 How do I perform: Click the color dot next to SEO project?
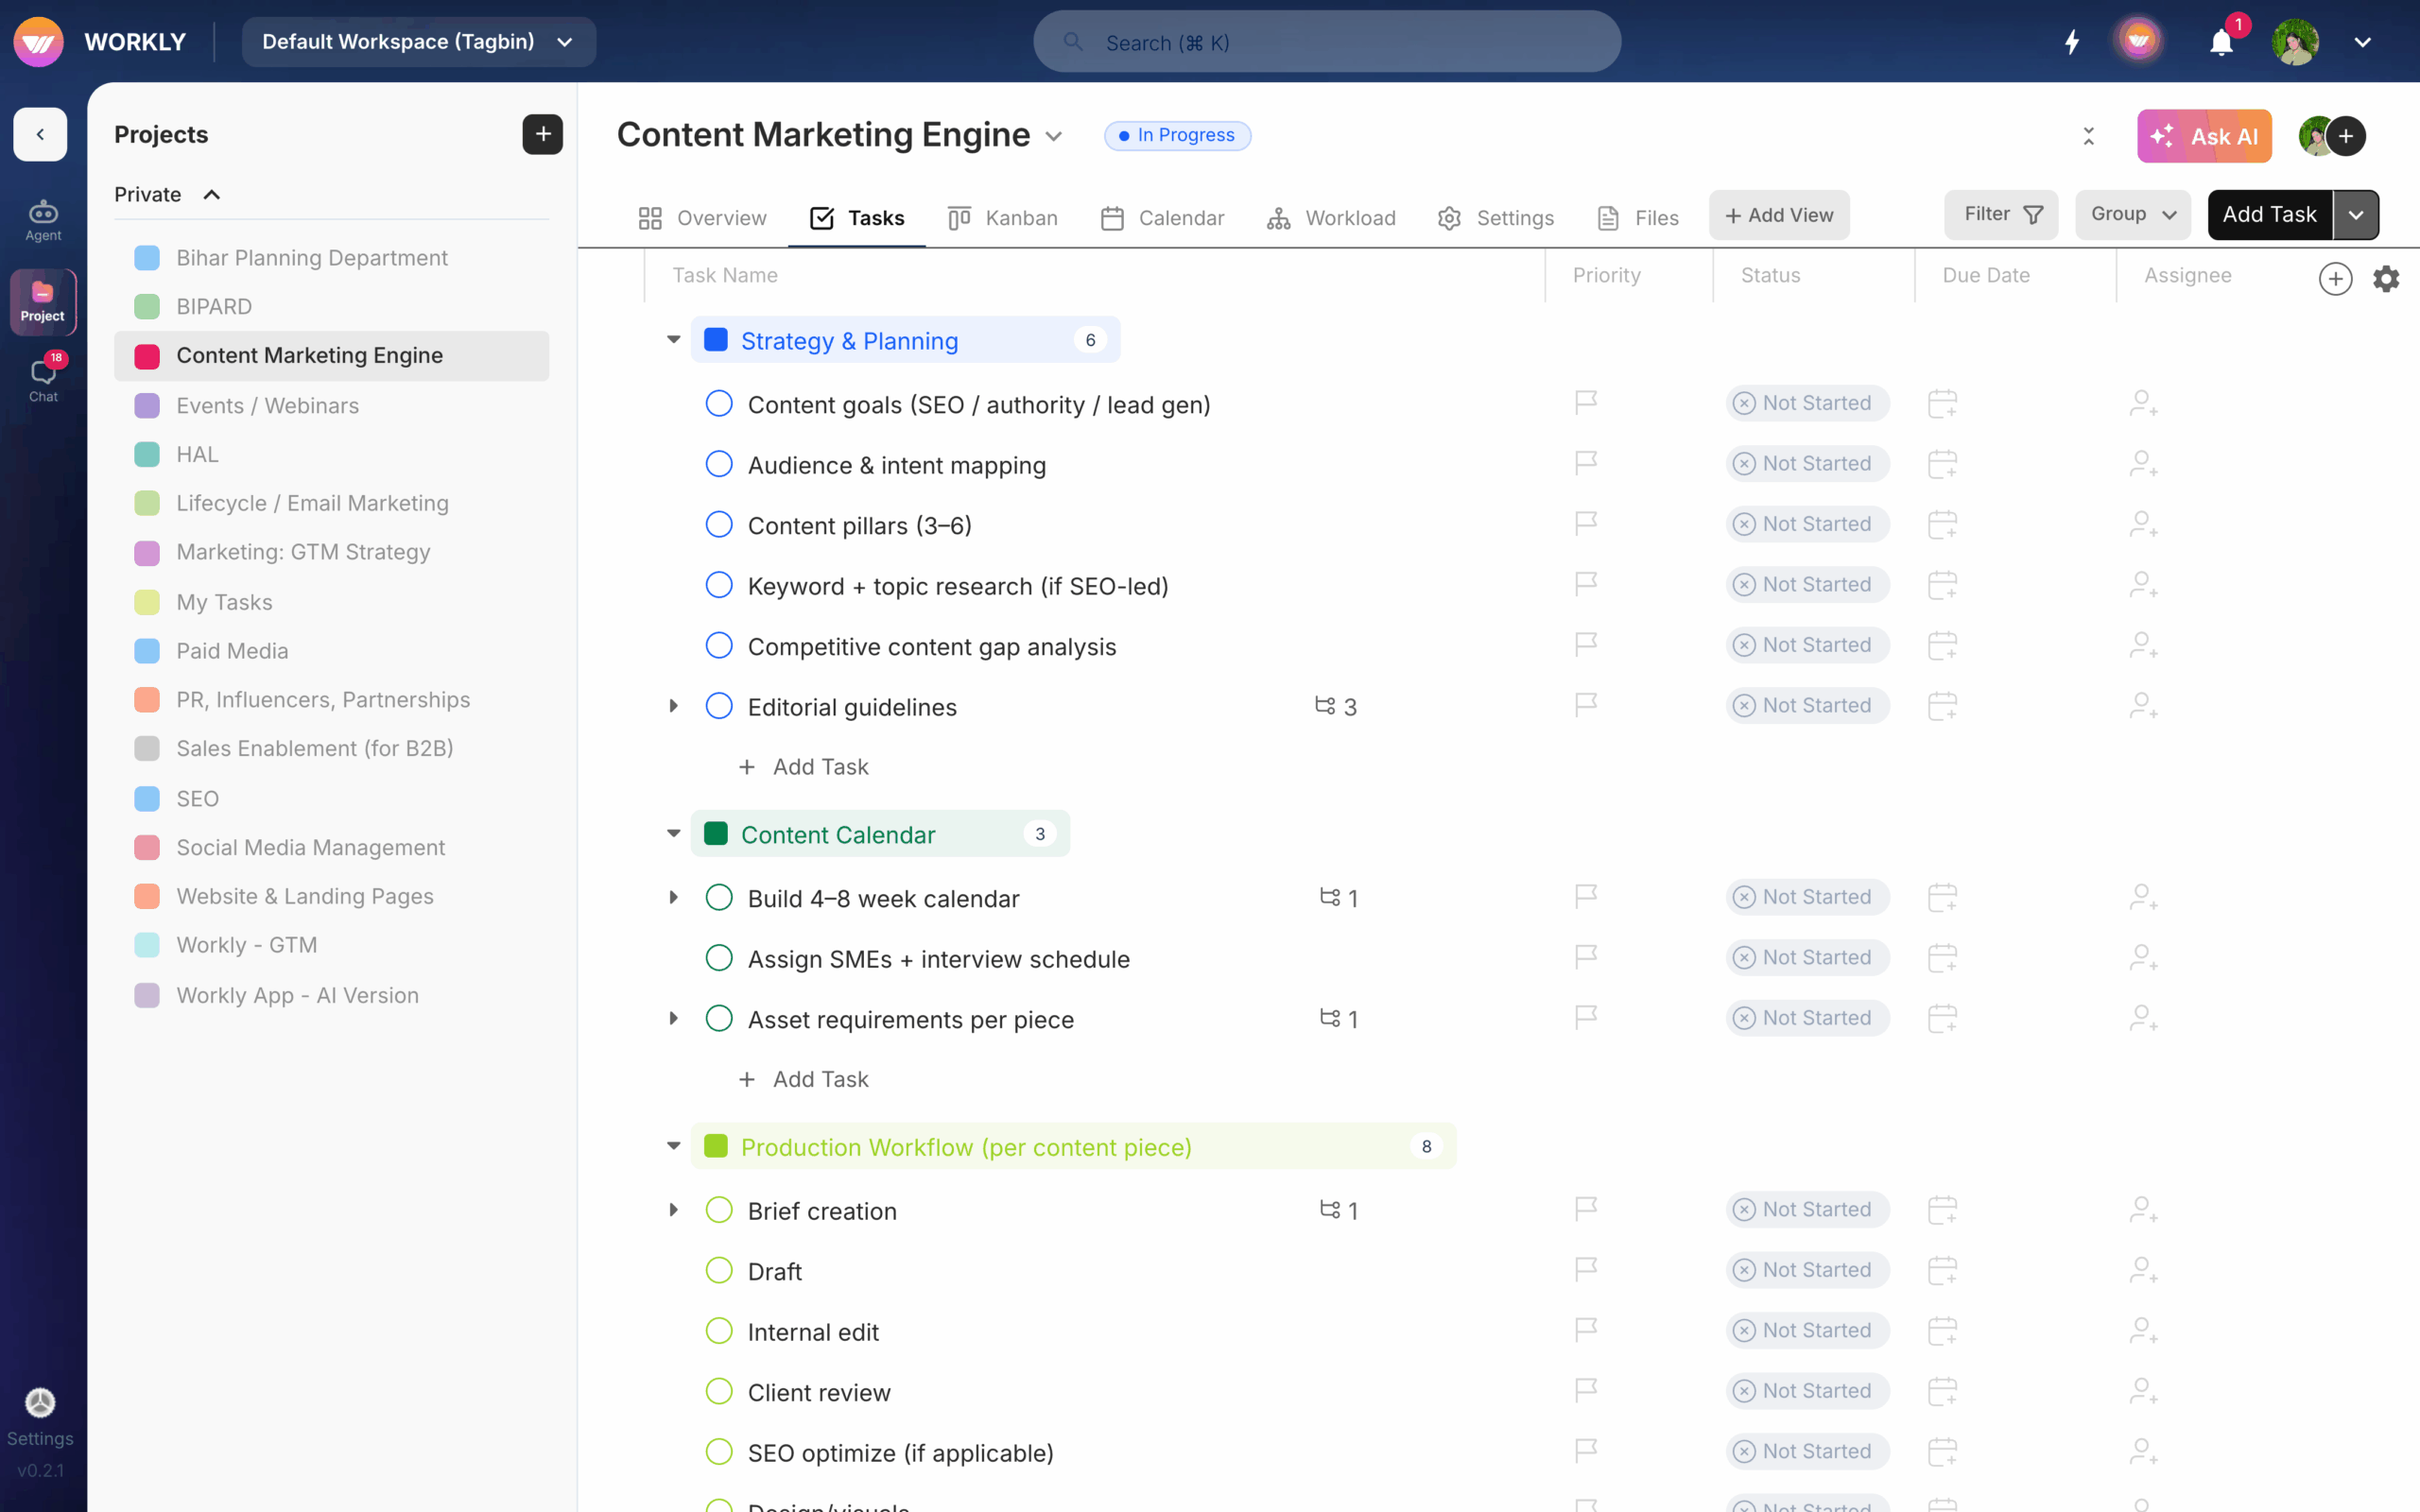coord(147,798)
